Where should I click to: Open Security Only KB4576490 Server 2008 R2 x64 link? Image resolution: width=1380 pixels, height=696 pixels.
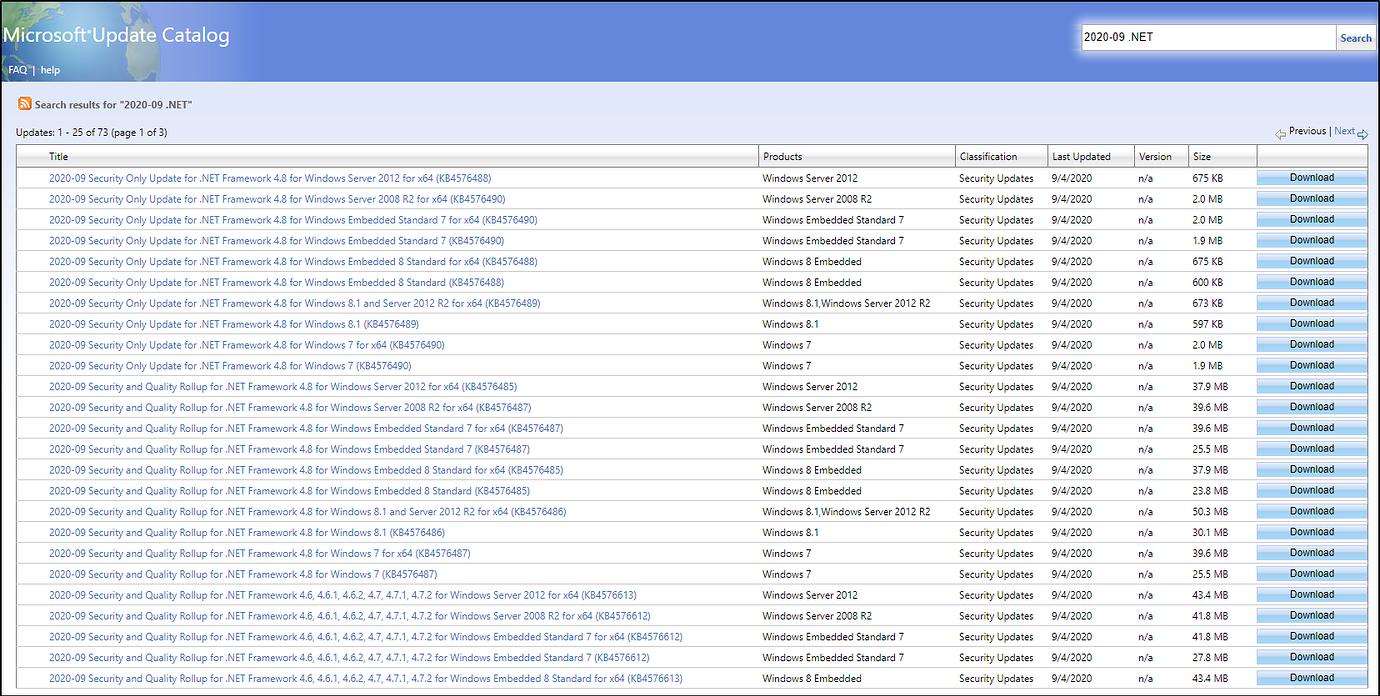click(277, 199)
